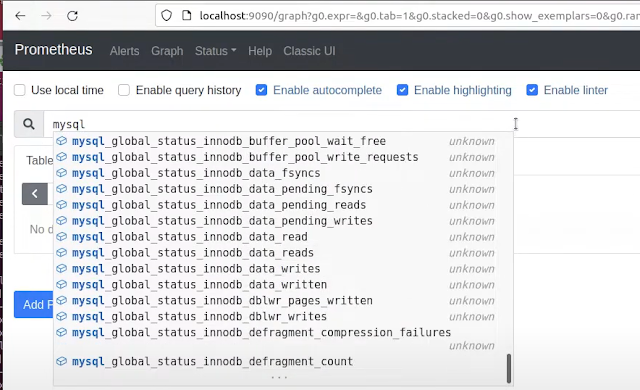The image size is (640, 390).
Task: Go to Graph page in navbar
Action: coord(167,51)
